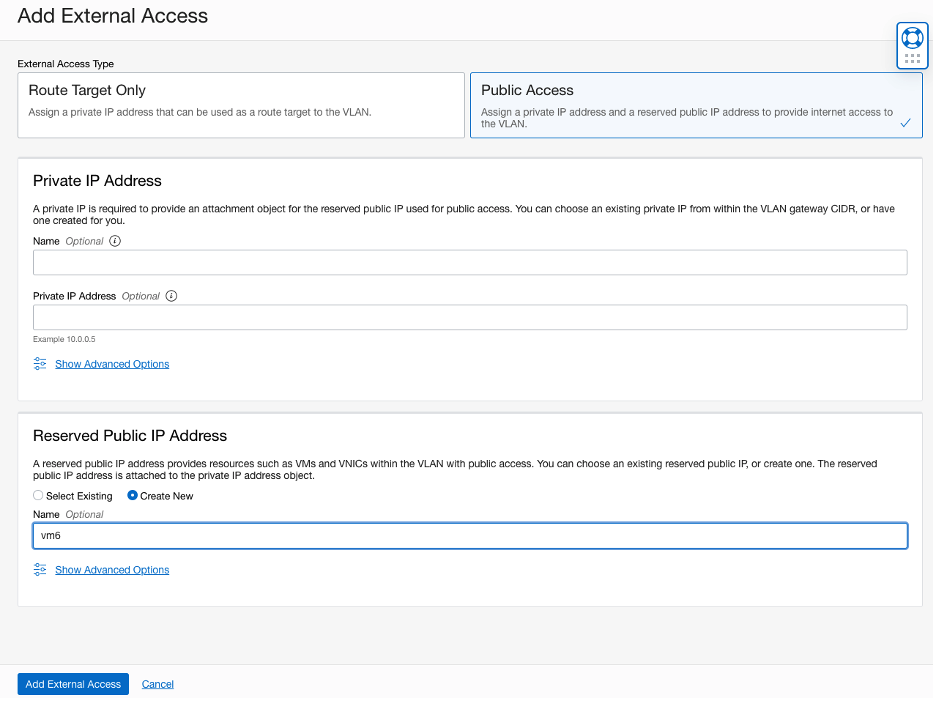Viewport: 933px width, 708px height.
Task: Click info icon beside Private IP Address label
Action: [170, 295]
